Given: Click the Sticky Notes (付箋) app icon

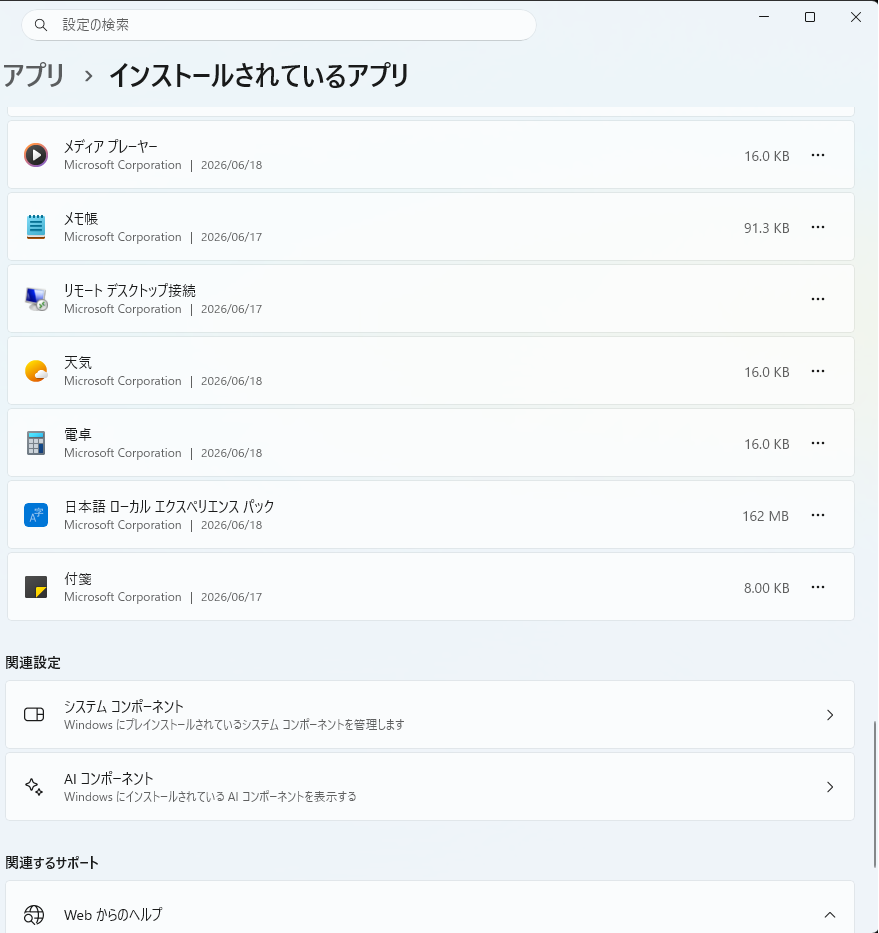Looking at the screenshot, I should (36, 587).
